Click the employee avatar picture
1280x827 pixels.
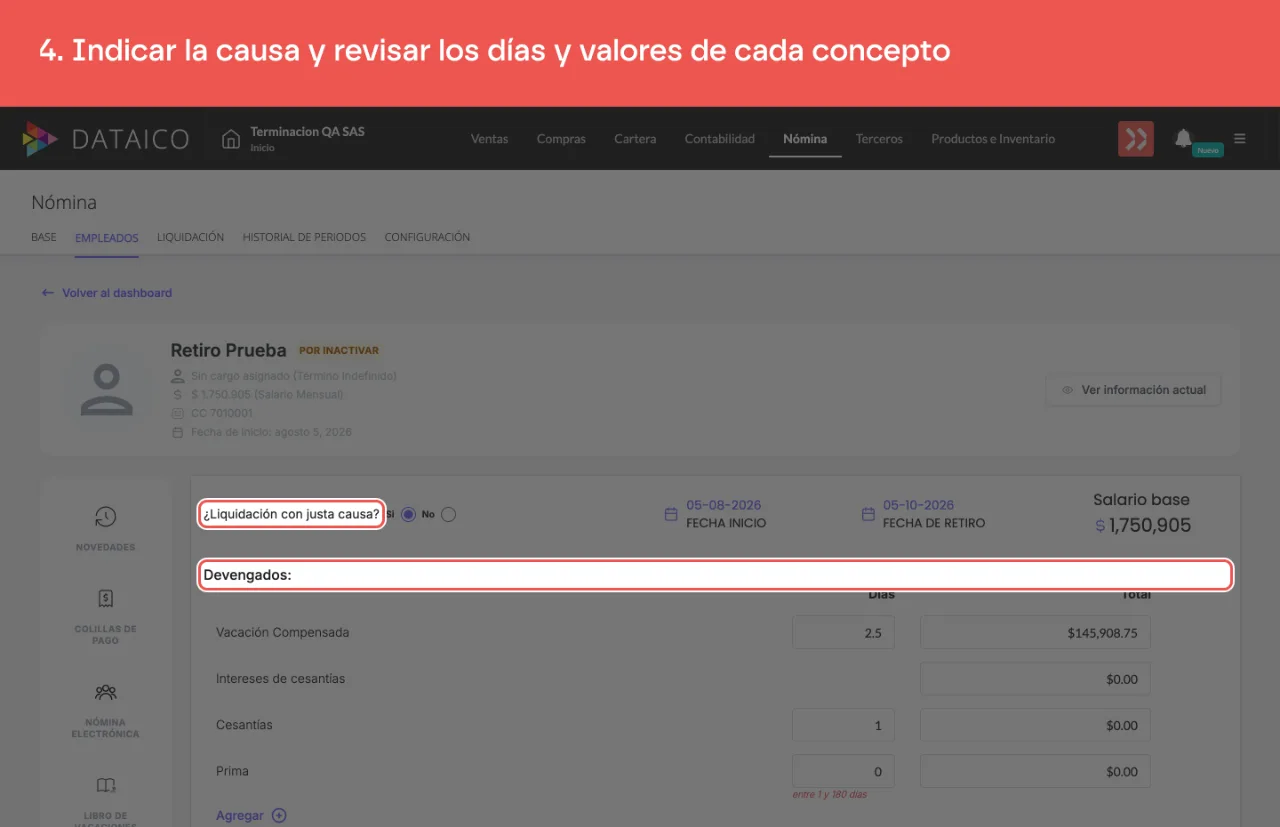pyautogui.click(x=106, y=390)
